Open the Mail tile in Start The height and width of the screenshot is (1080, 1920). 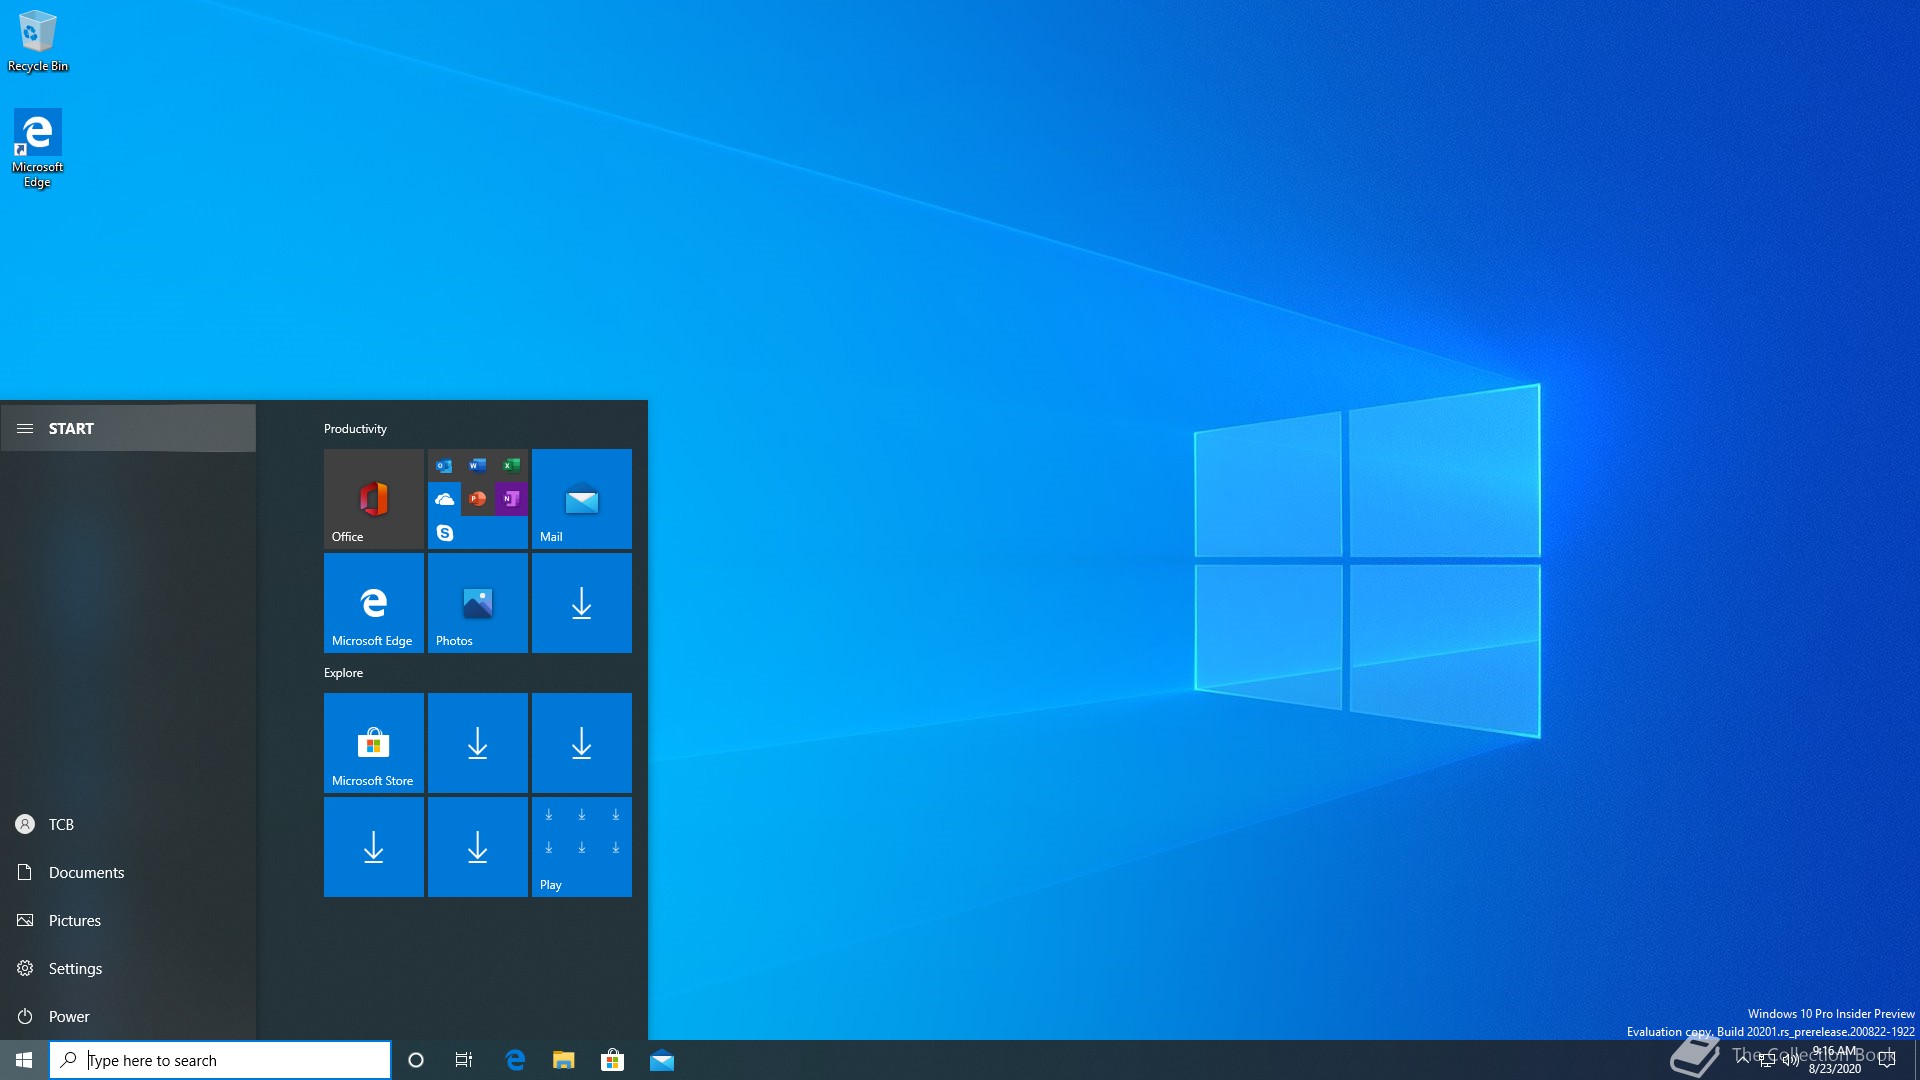tap(582, 498)
